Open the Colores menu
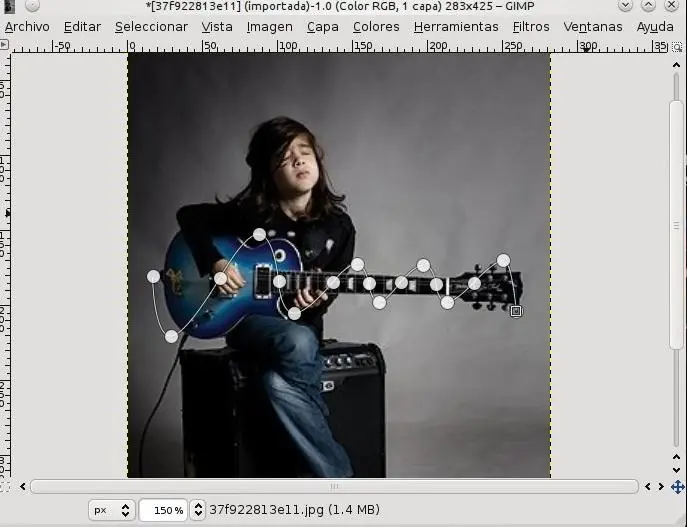Screen dimensions: 687x527 tap(376, 27)
